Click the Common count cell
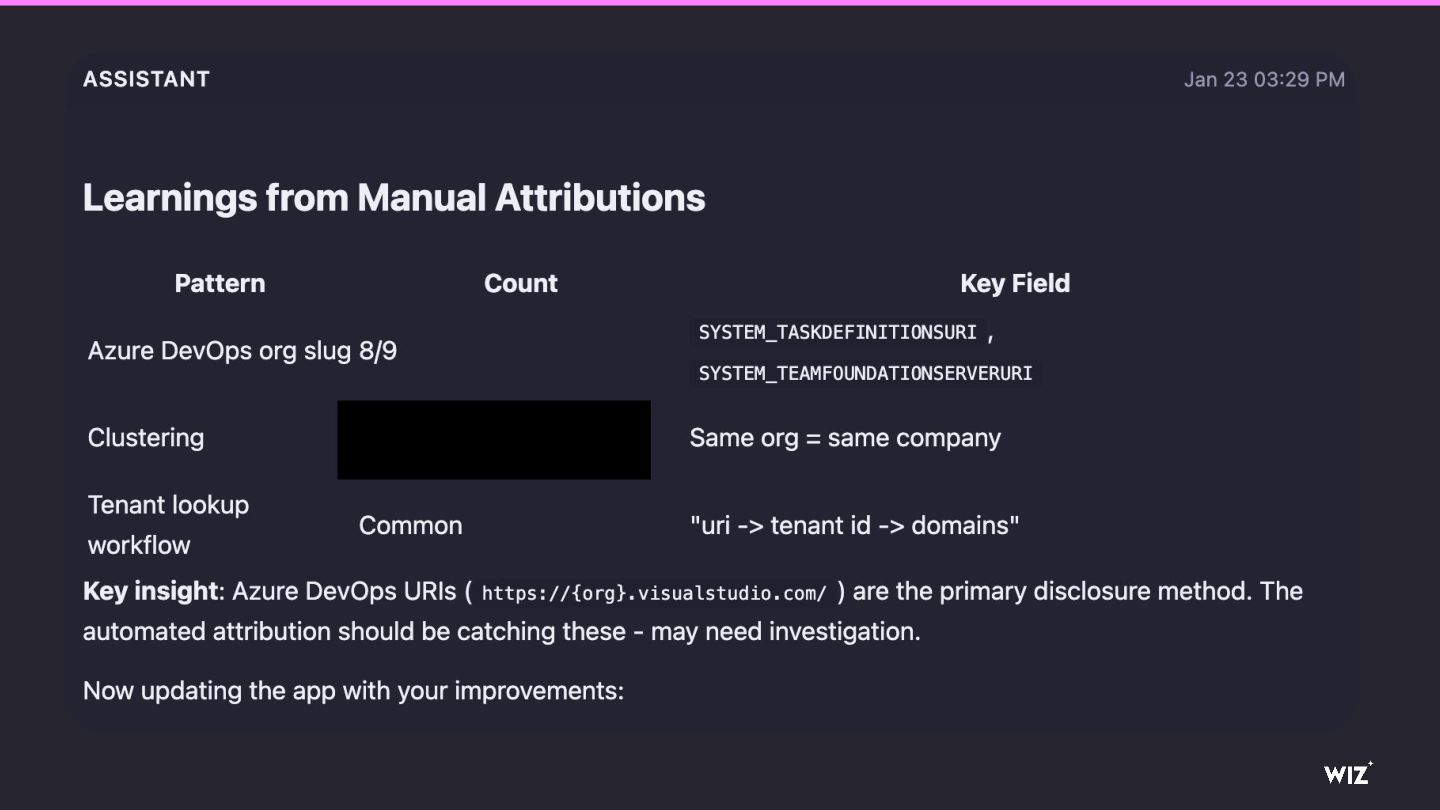1440x810 pixels. pos(410,526)
